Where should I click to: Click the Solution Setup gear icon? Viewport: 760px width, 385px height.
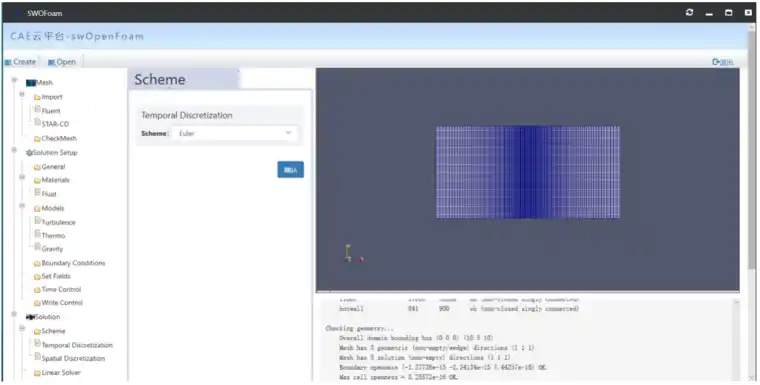click(29, 153)
